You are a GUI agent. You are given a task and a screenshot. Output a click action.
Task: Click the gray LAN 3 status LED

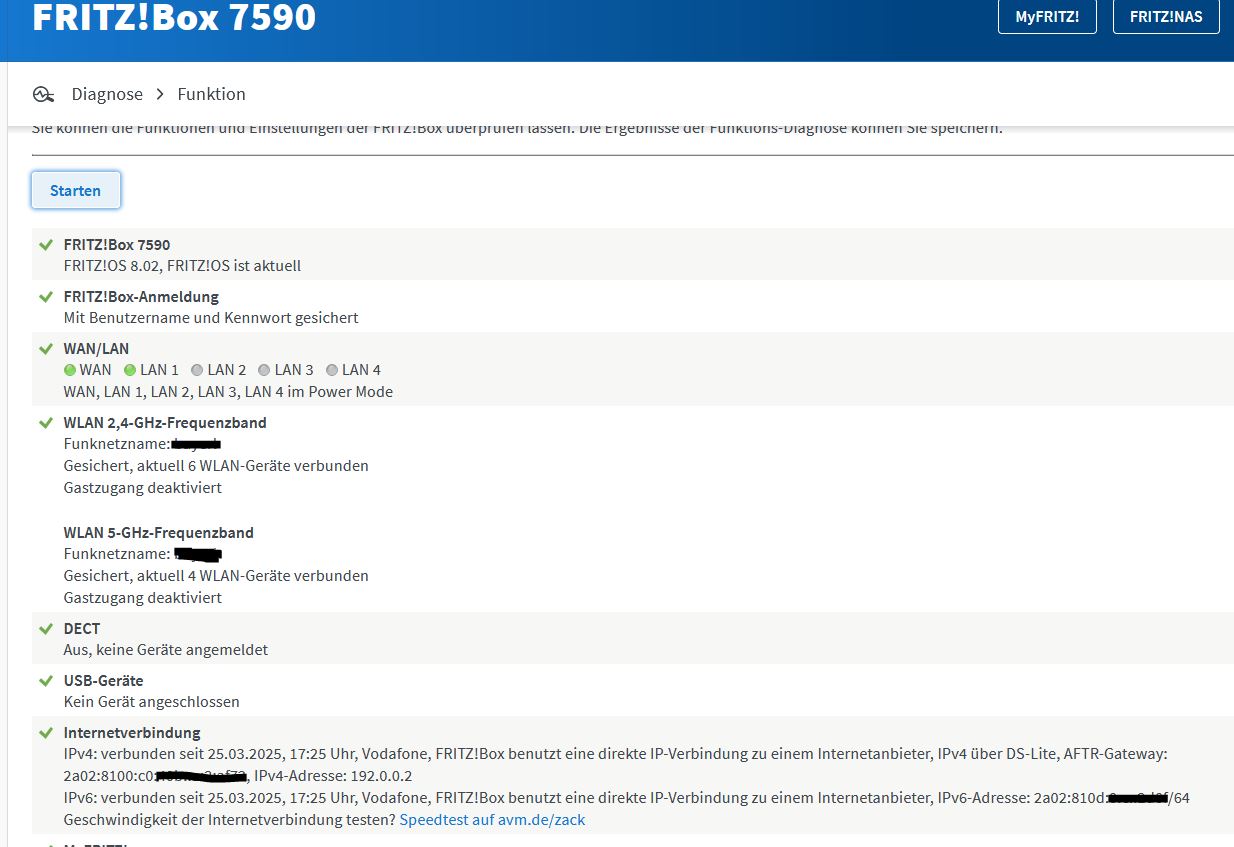264,370
